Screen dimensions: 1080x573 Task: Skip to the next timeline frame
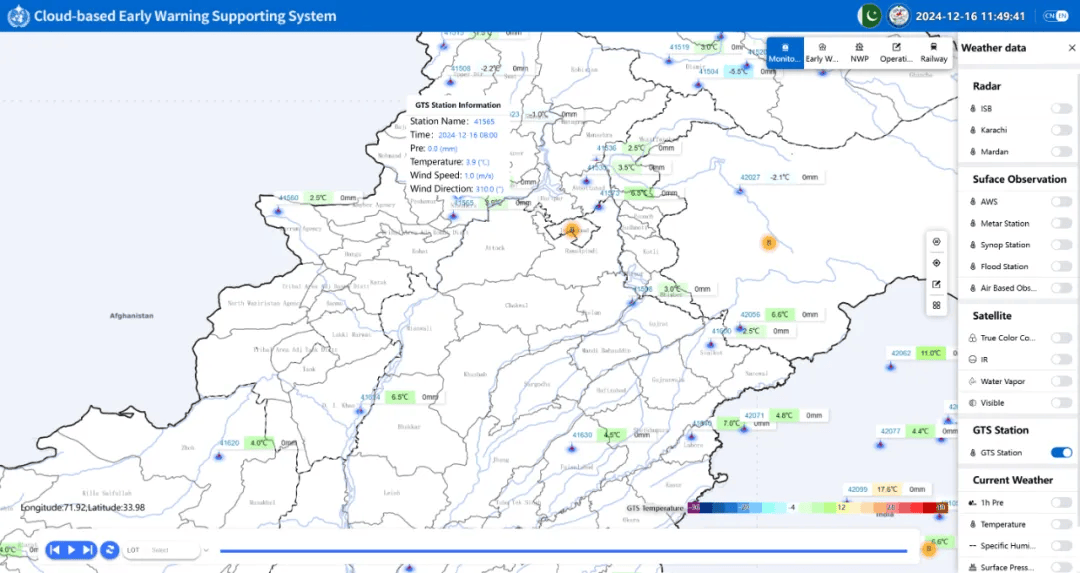tap(88, 550)
